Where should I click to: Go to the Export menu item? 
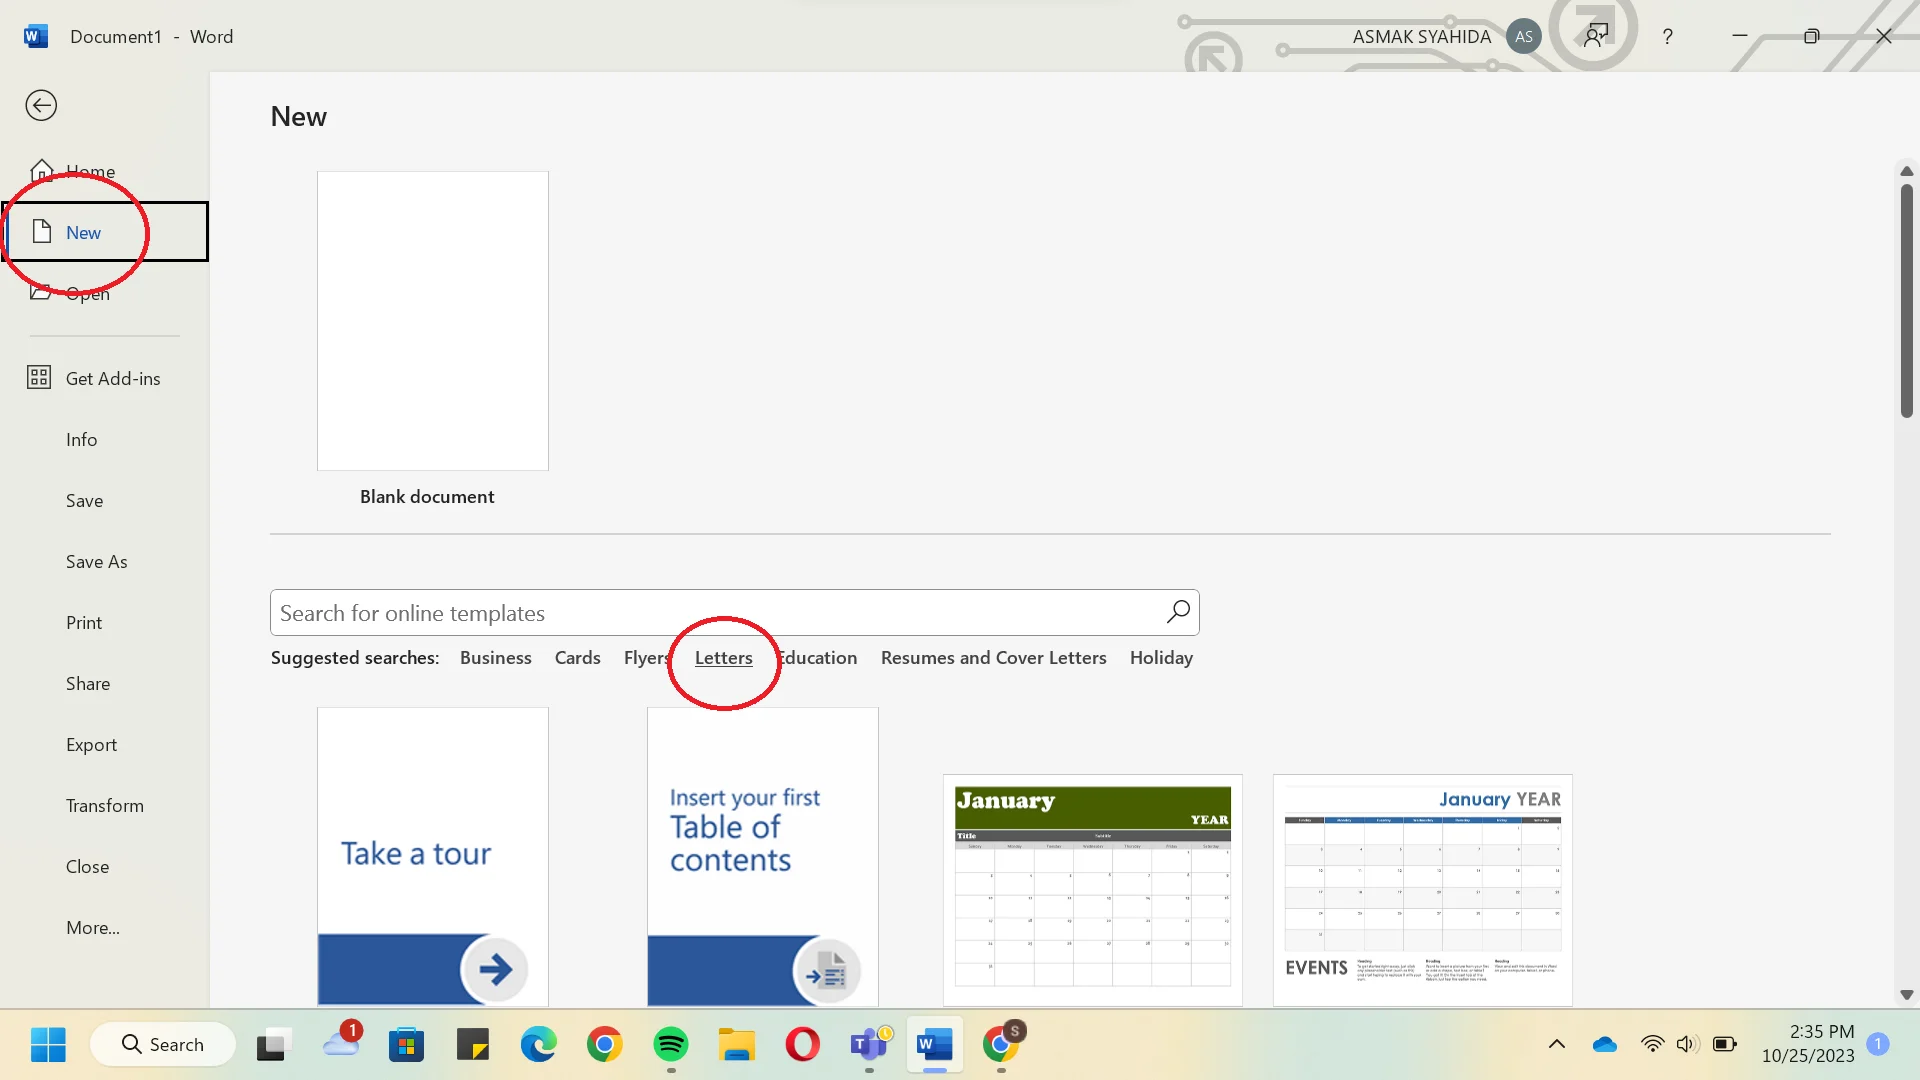(91, 745)
